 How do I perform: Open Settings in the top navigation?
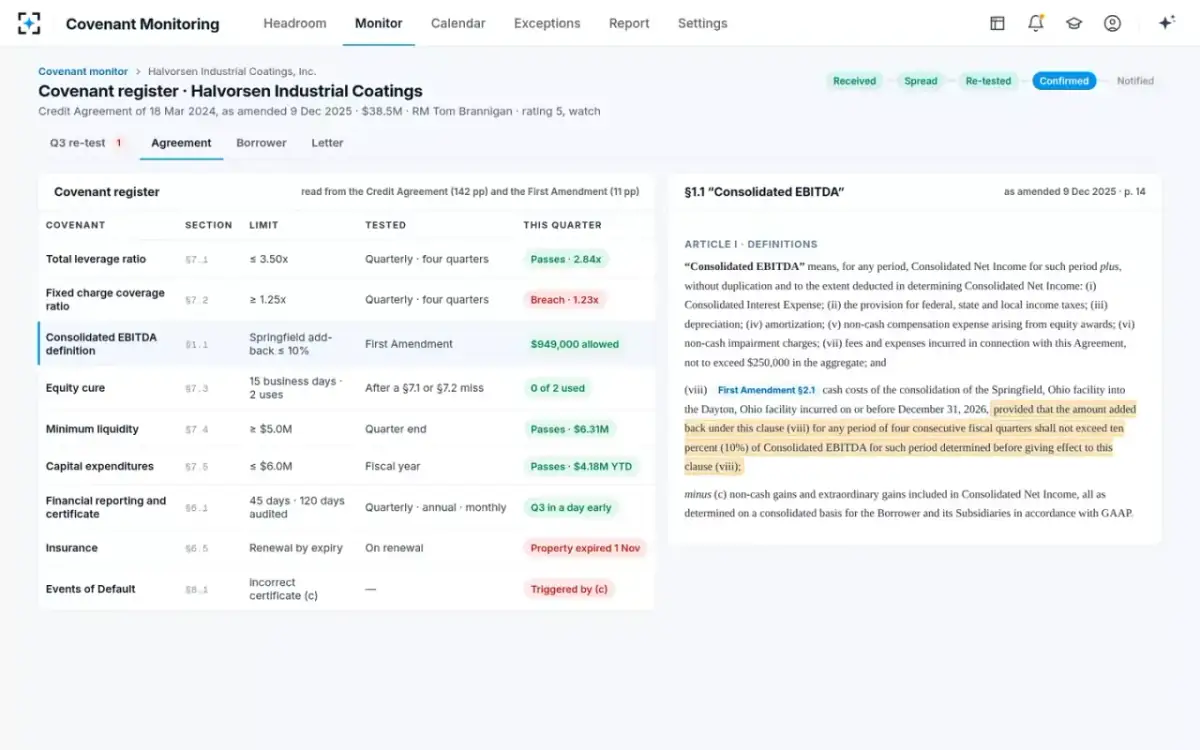pos(703,23)
